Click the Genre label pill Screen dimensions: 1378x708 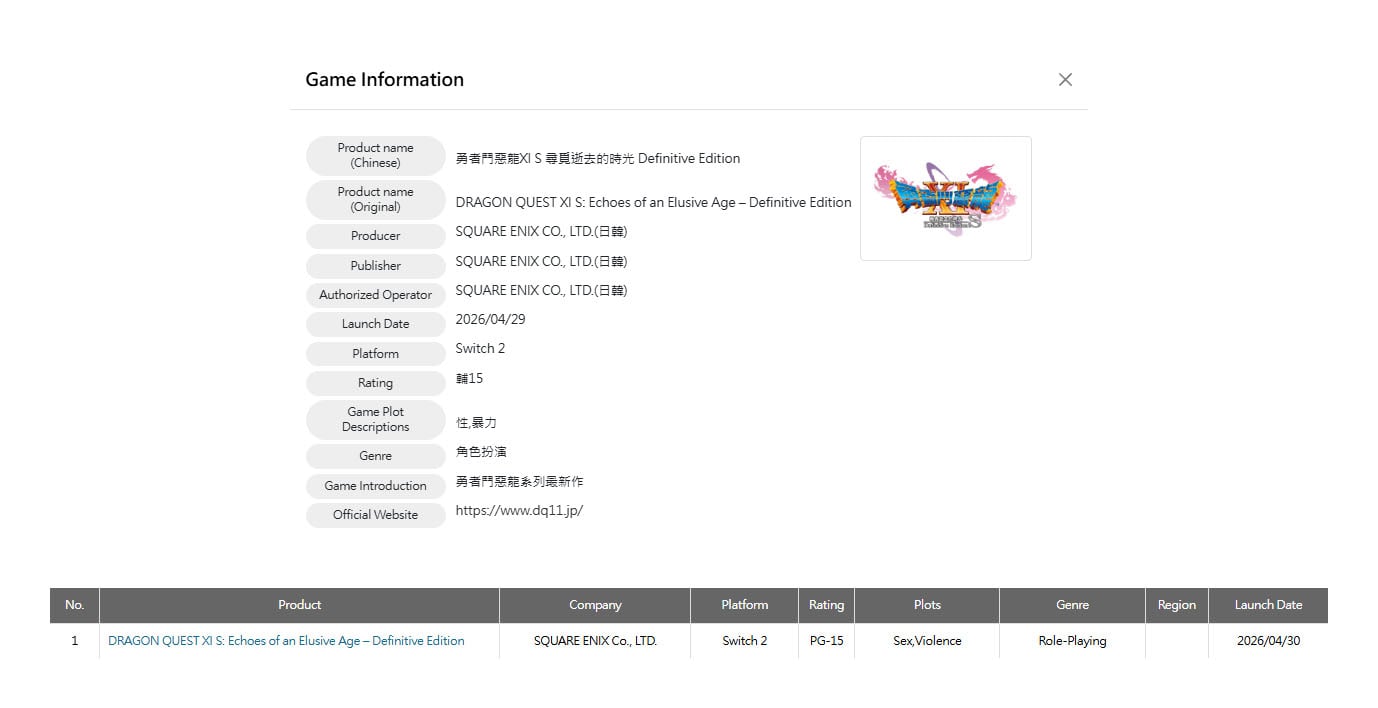click(x=375, y=456)
